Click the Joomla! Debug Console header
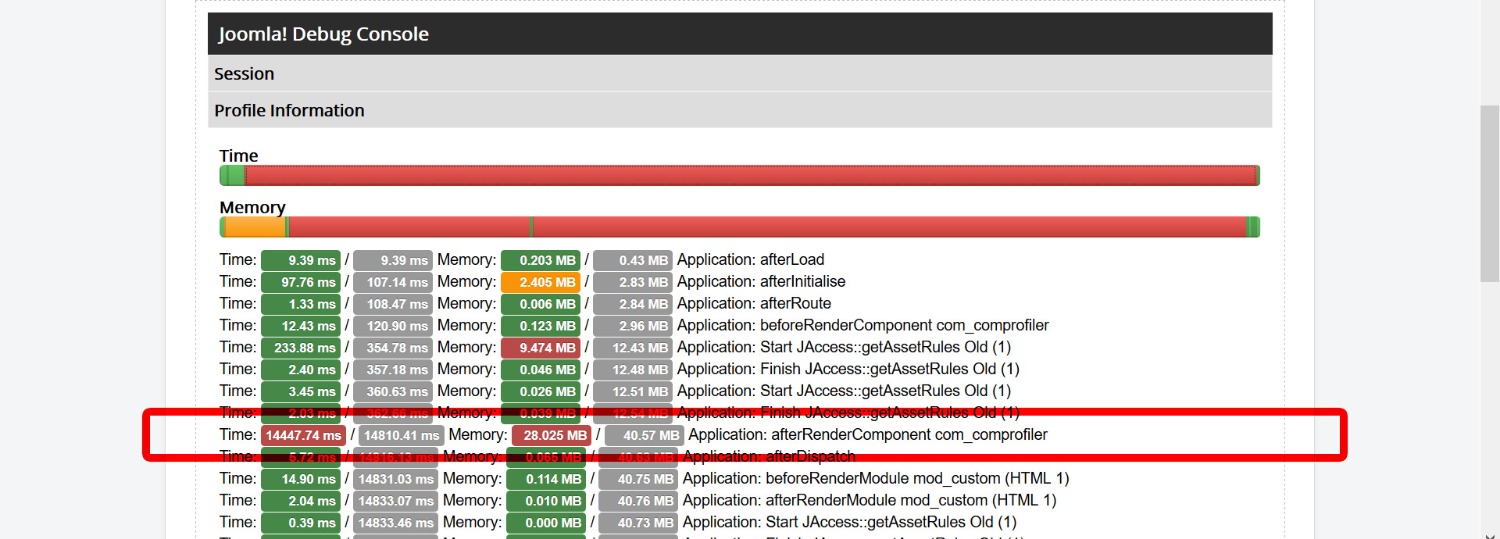The width and height of the screenshot is (1500, 539). click(740, 33)
